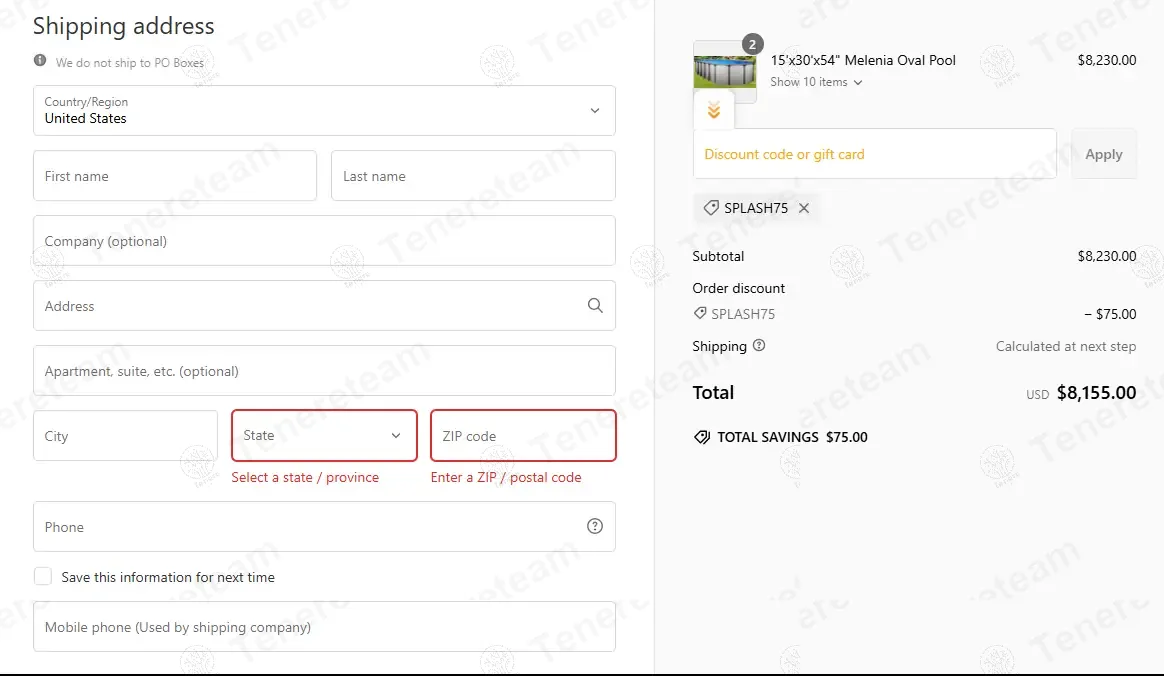
Task: Open the Country/Region dropdown
Action: tap(324, 110)
